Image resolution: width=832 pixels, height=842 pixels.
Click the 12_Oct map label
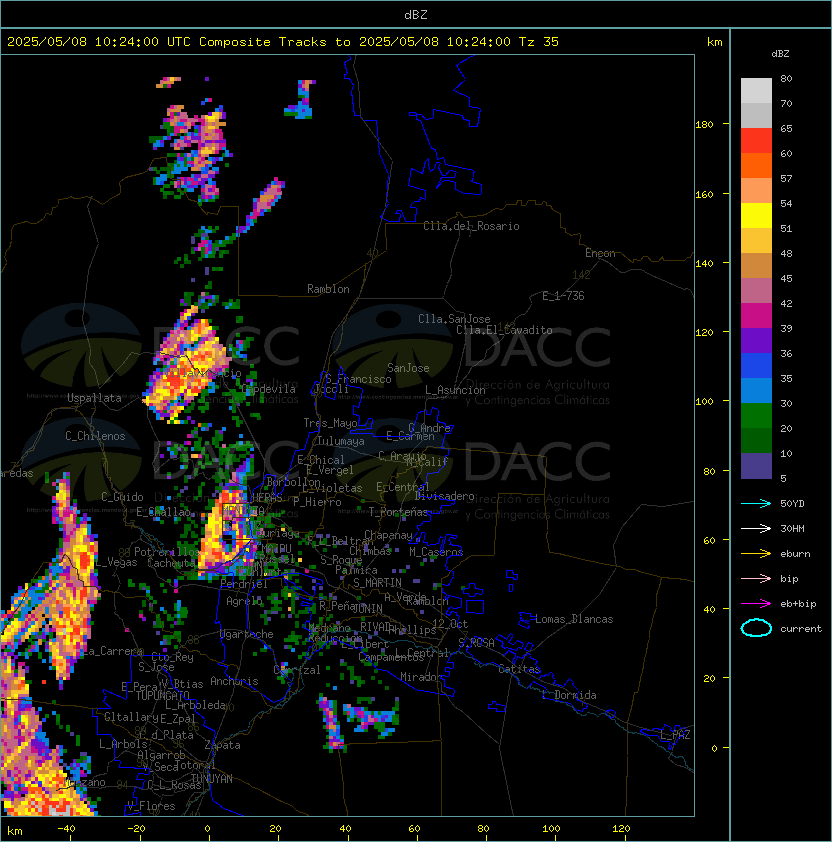coord(450,624)
